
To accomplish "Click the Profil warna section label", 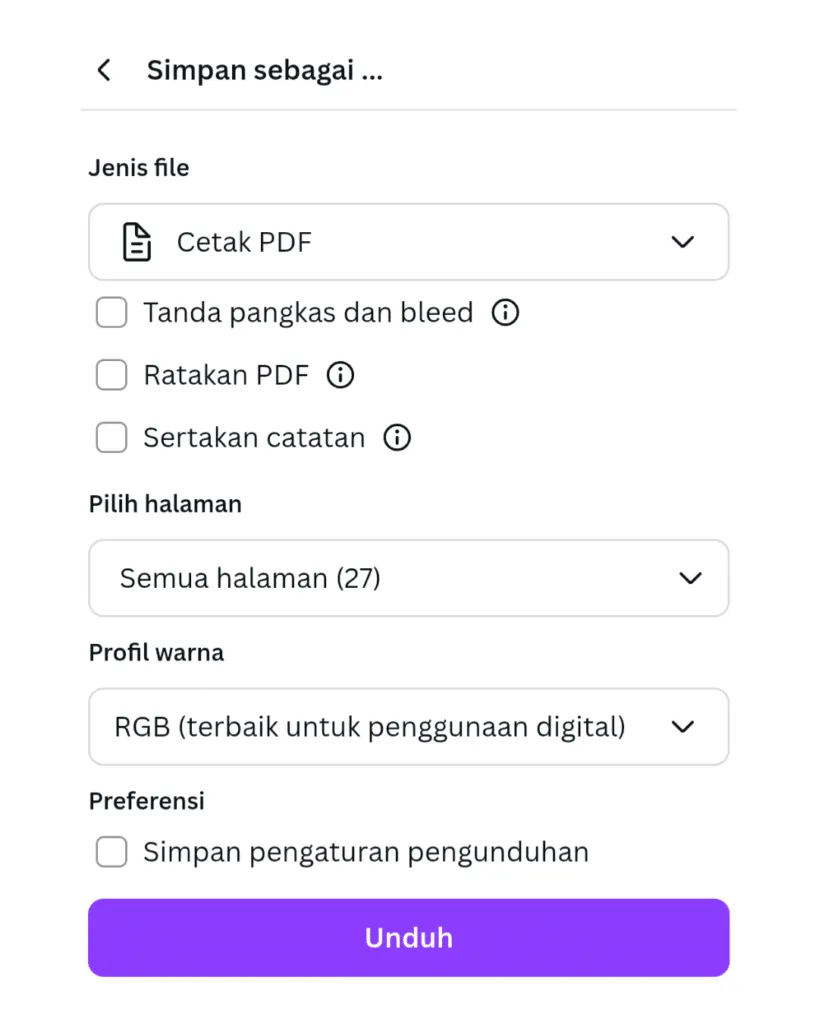I will (x=156, y=653).
